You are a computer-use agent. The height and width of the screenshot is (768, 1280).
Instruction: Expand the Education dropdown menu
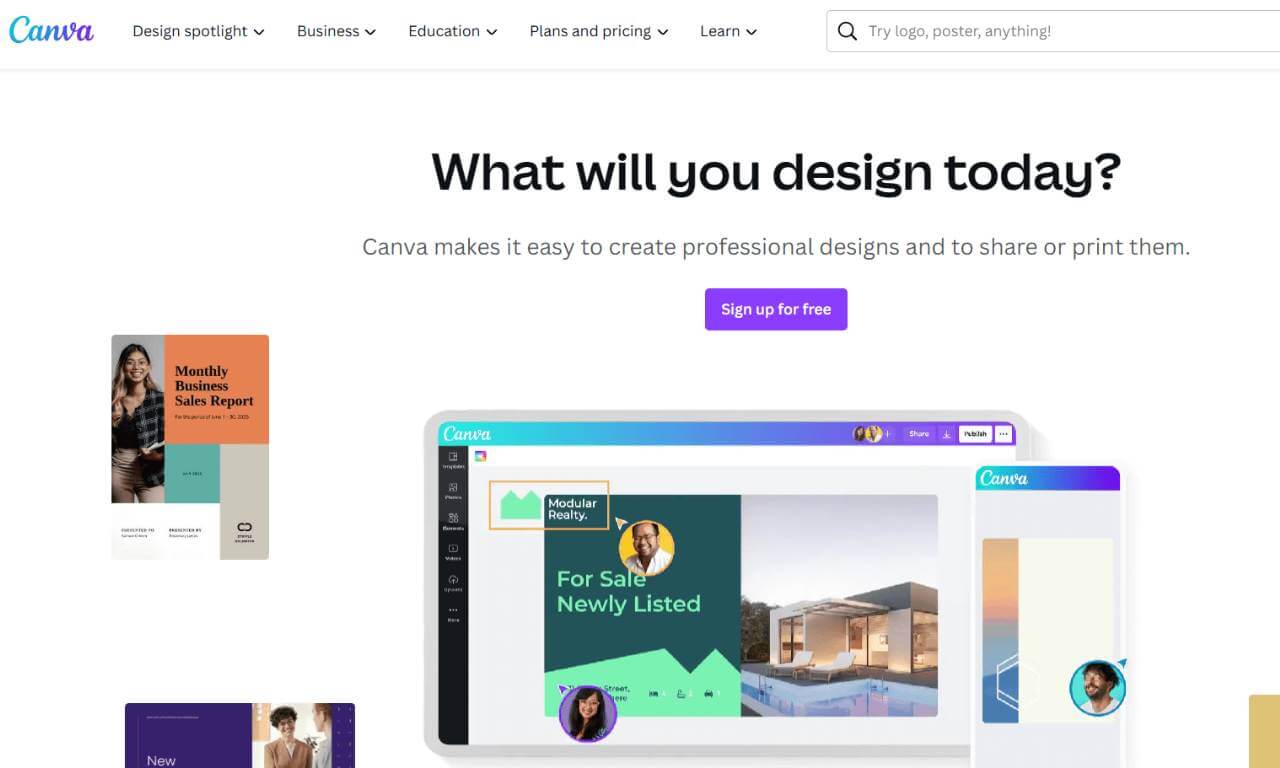[x=452, y=31]
